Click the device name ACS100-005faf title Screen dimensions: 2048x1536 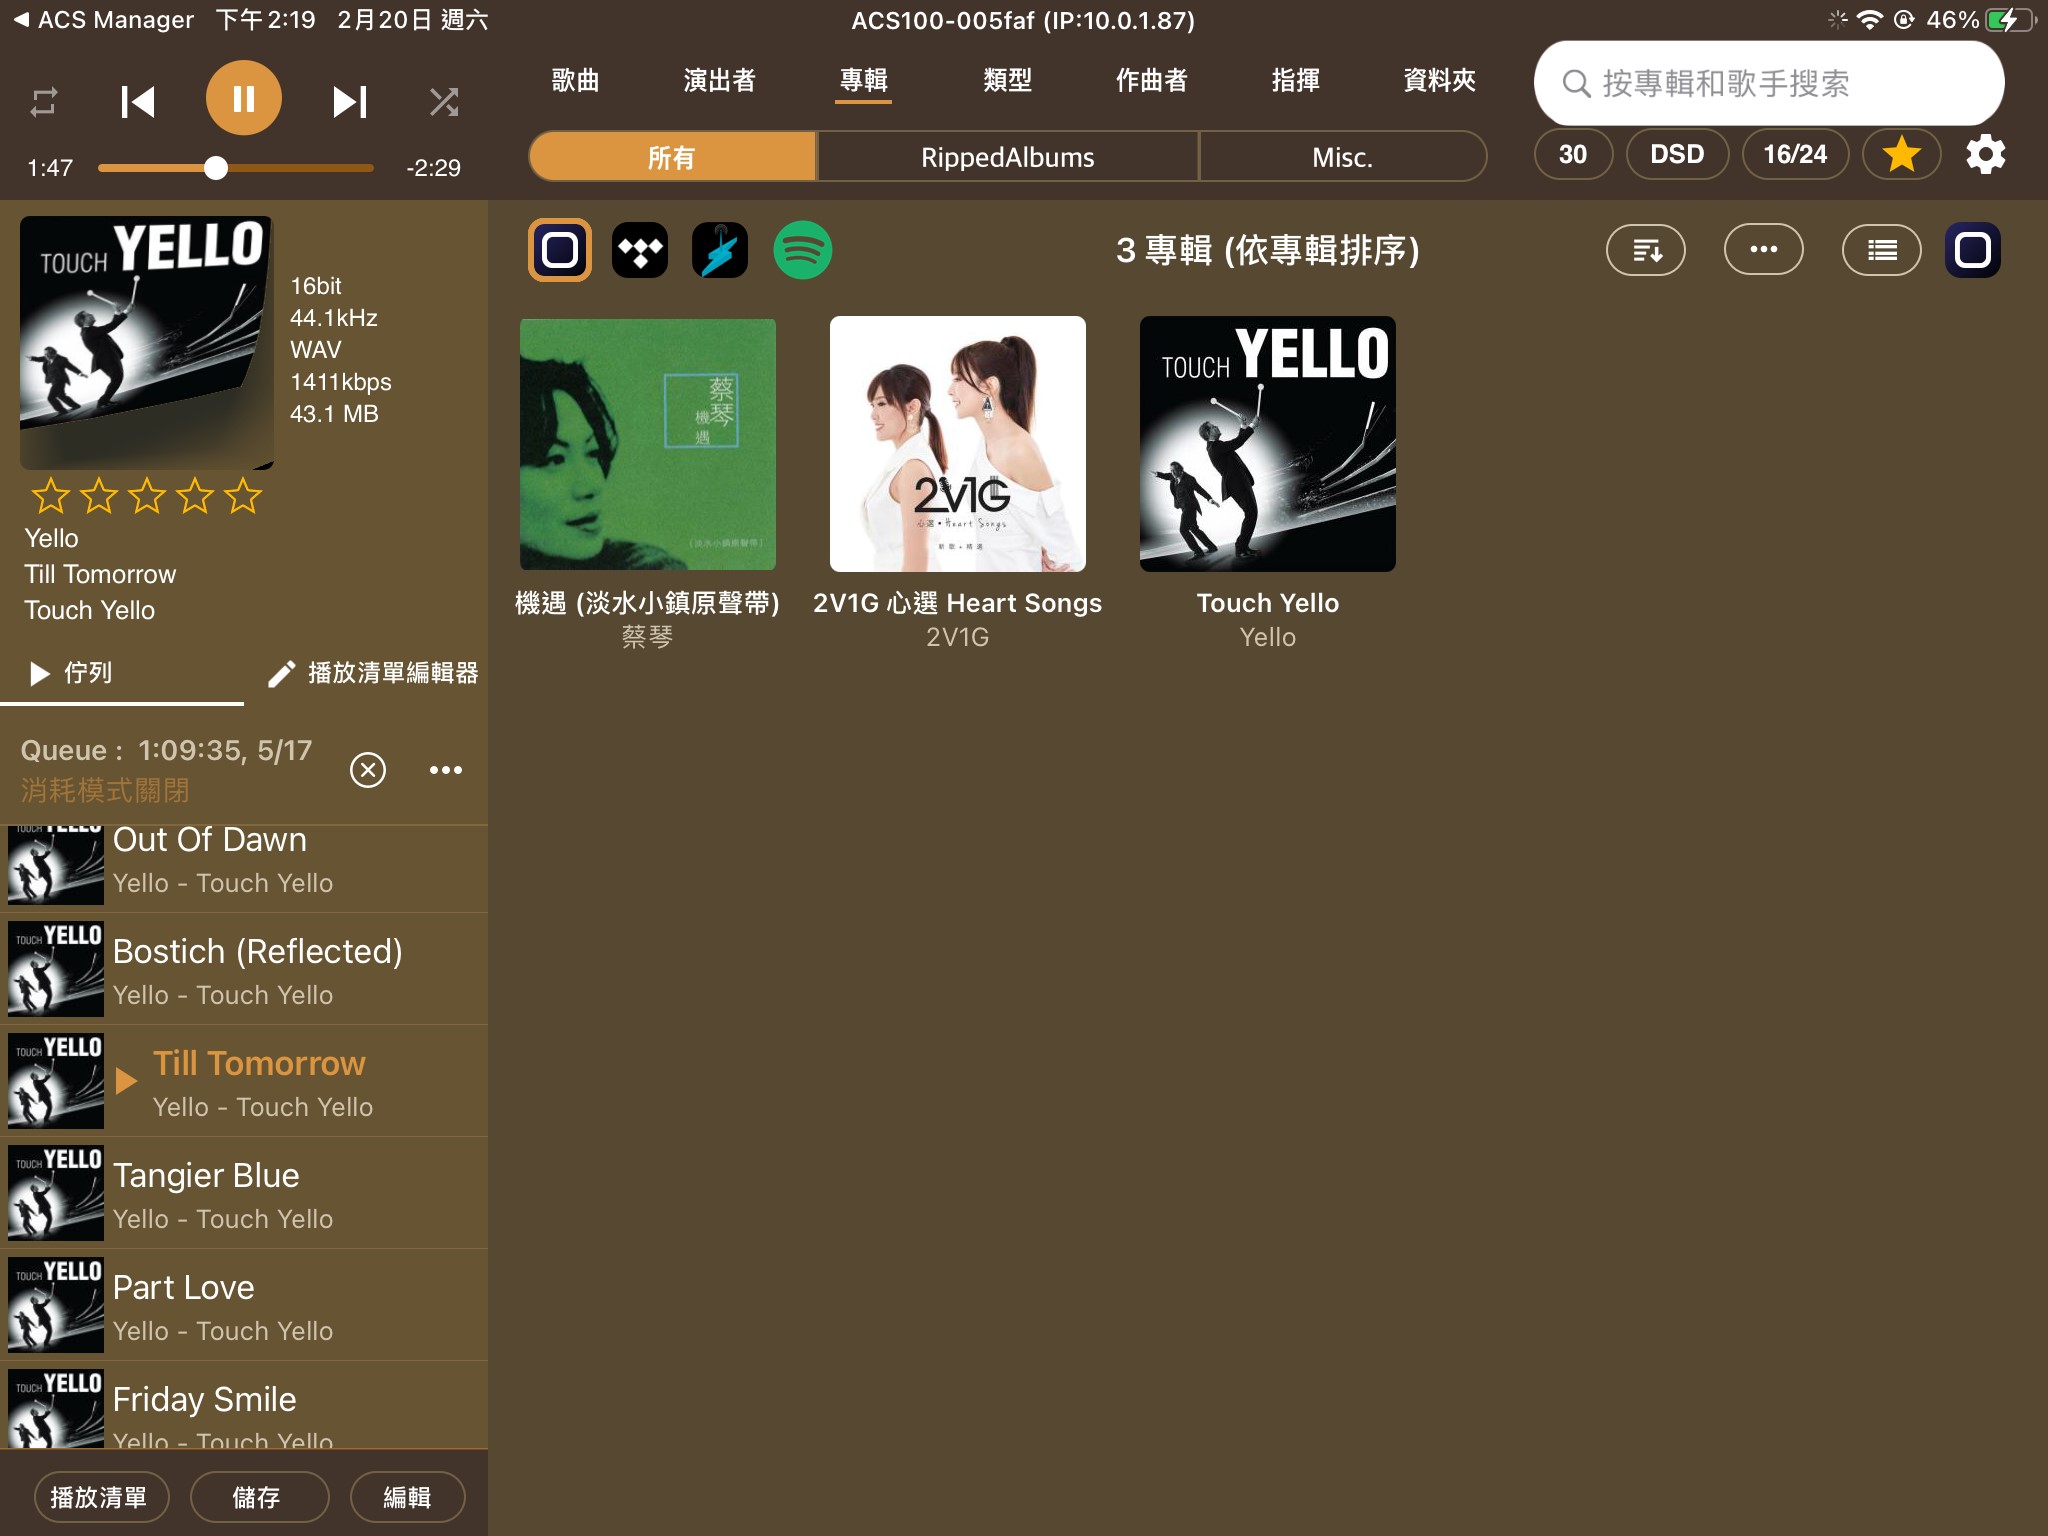click(x=1023, y=20)
